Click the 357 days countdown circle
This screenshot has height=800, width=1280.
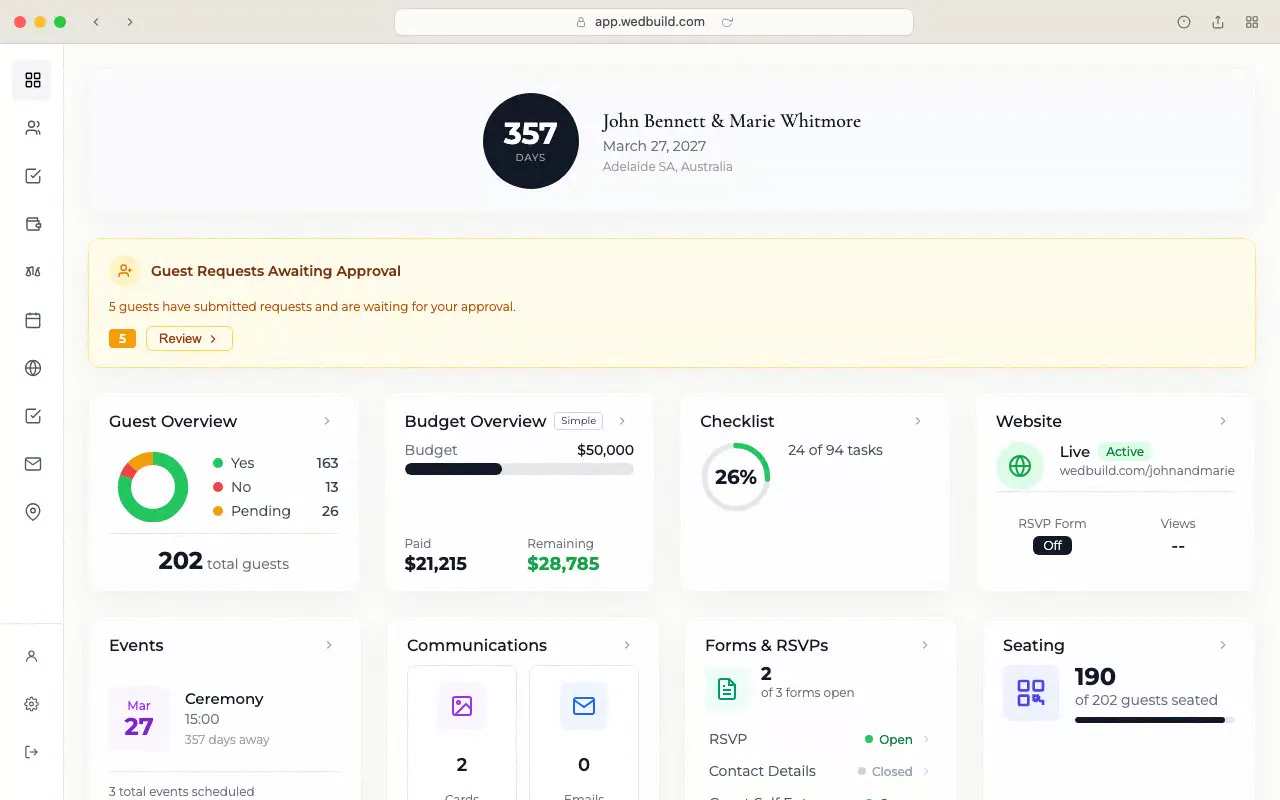pos(531,141)
